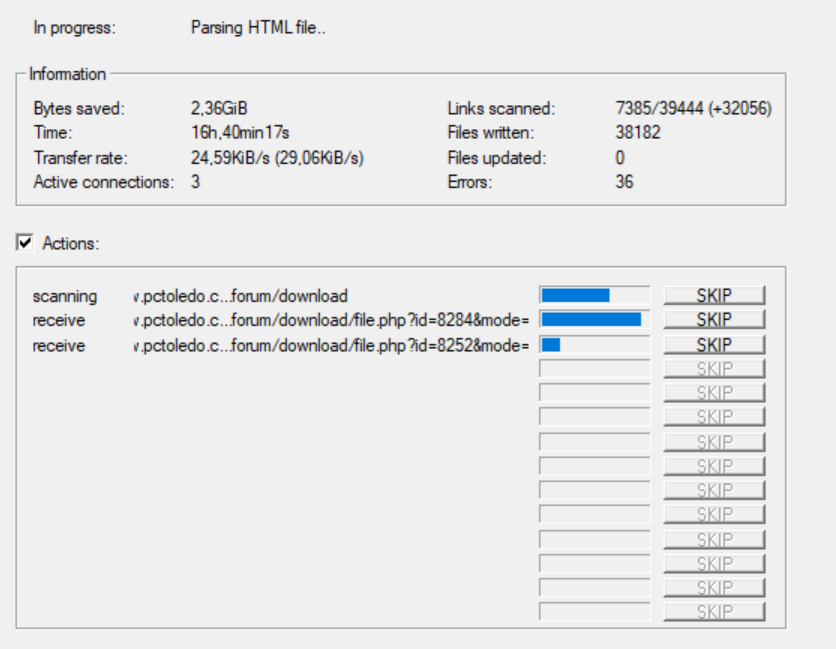Click the Active connections count
836x649 pixels.
click(x=195, y=182)
